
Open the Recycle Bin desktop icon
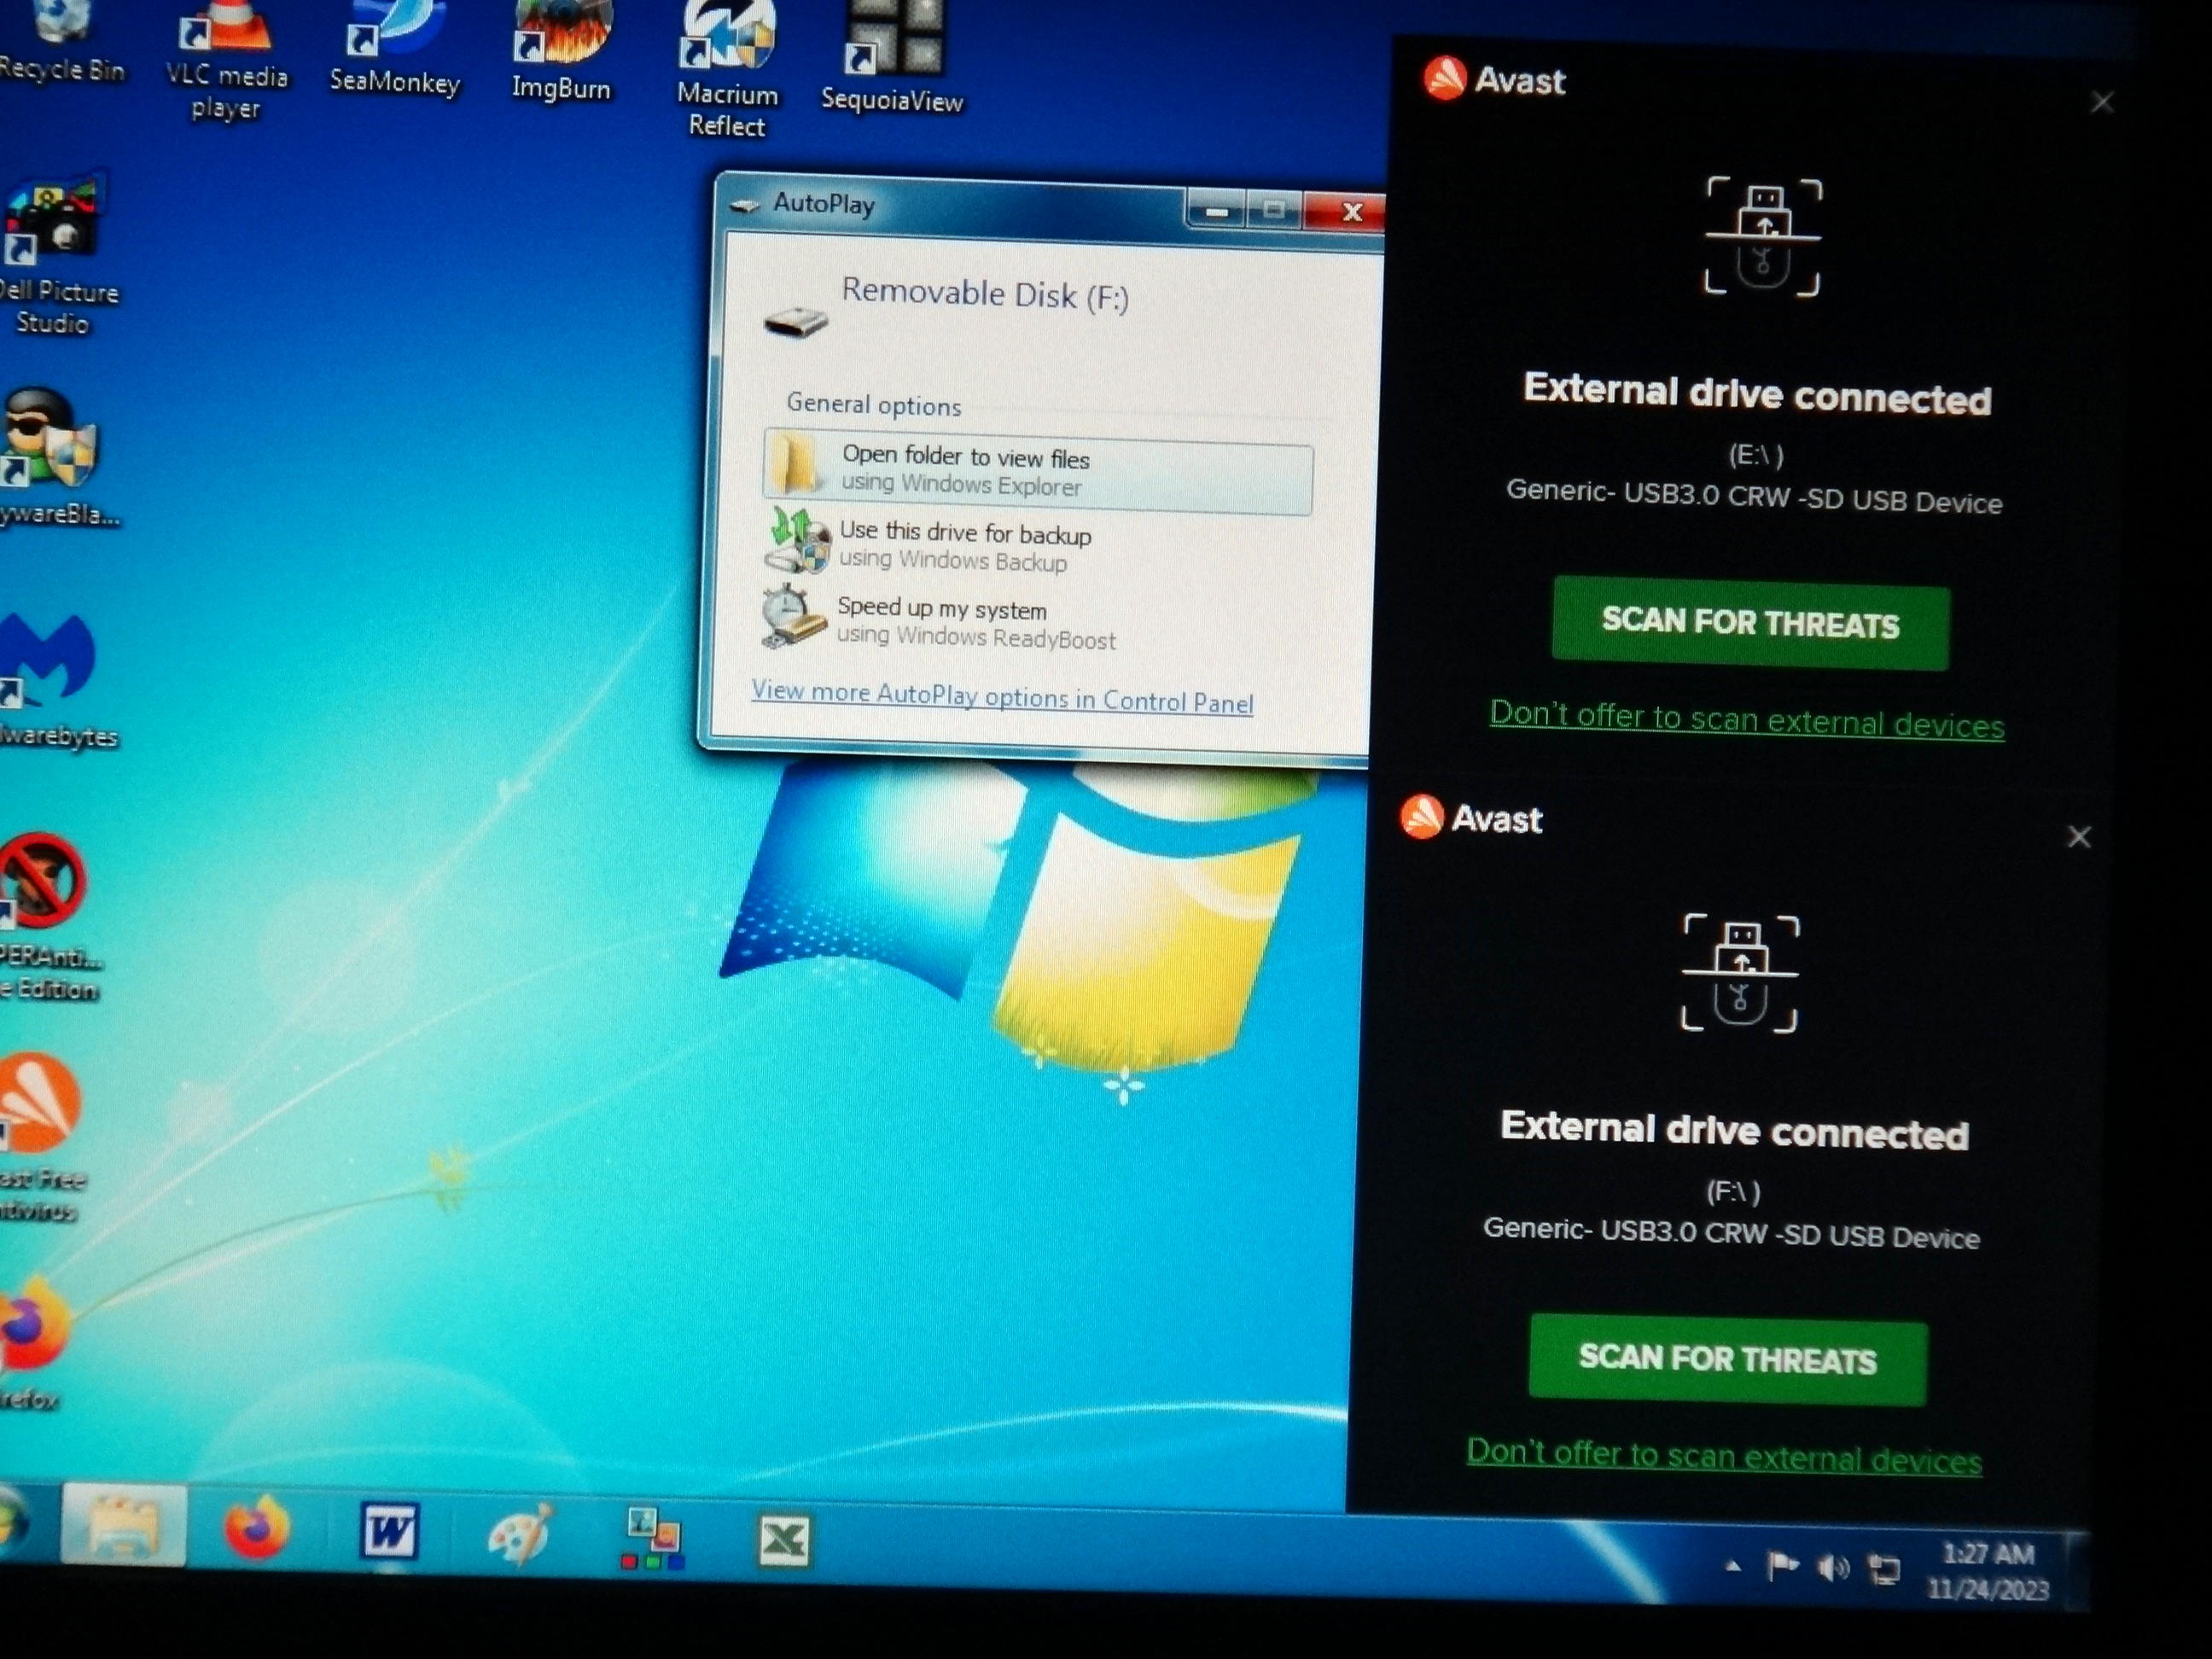pos(62,40)
